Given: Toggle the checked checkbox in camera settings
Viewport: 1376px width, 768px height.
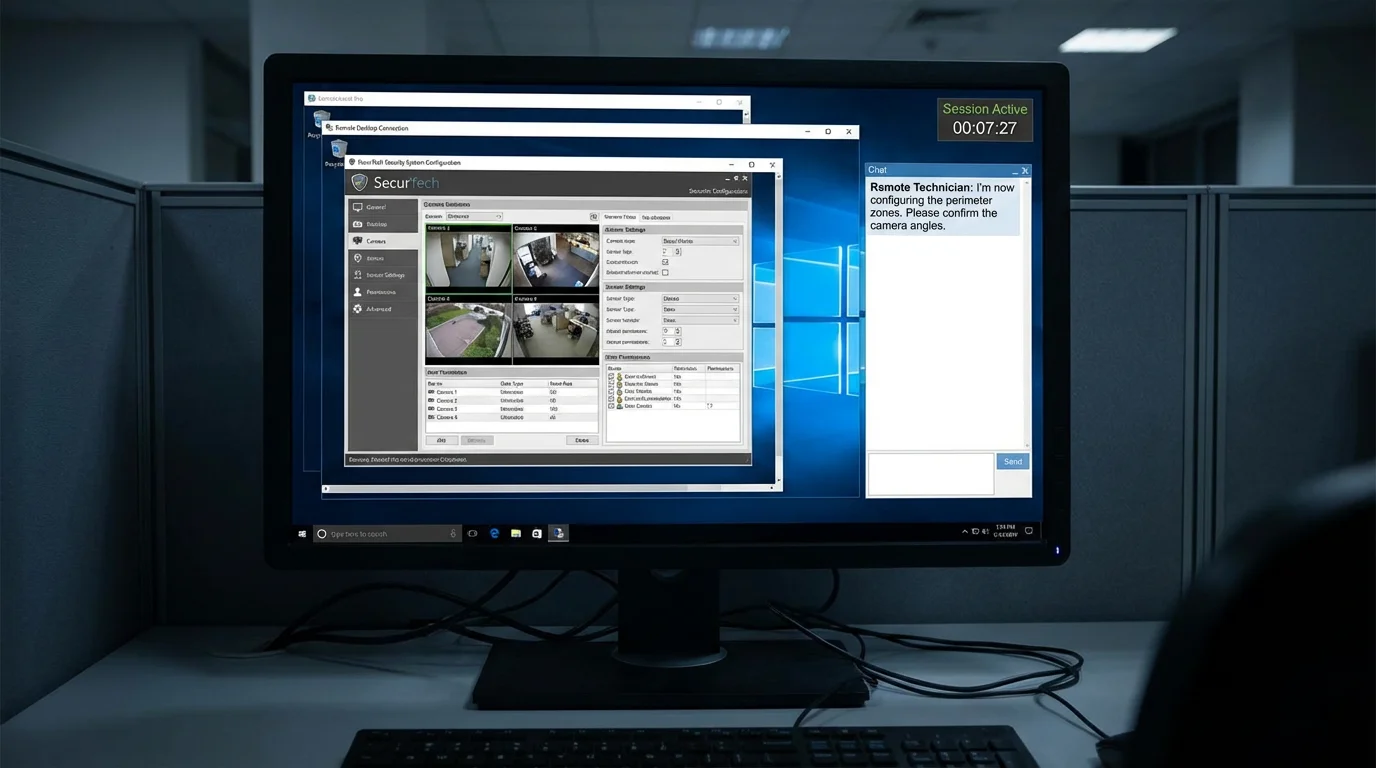Looking at the screenshot, I should tap(666, 262).
